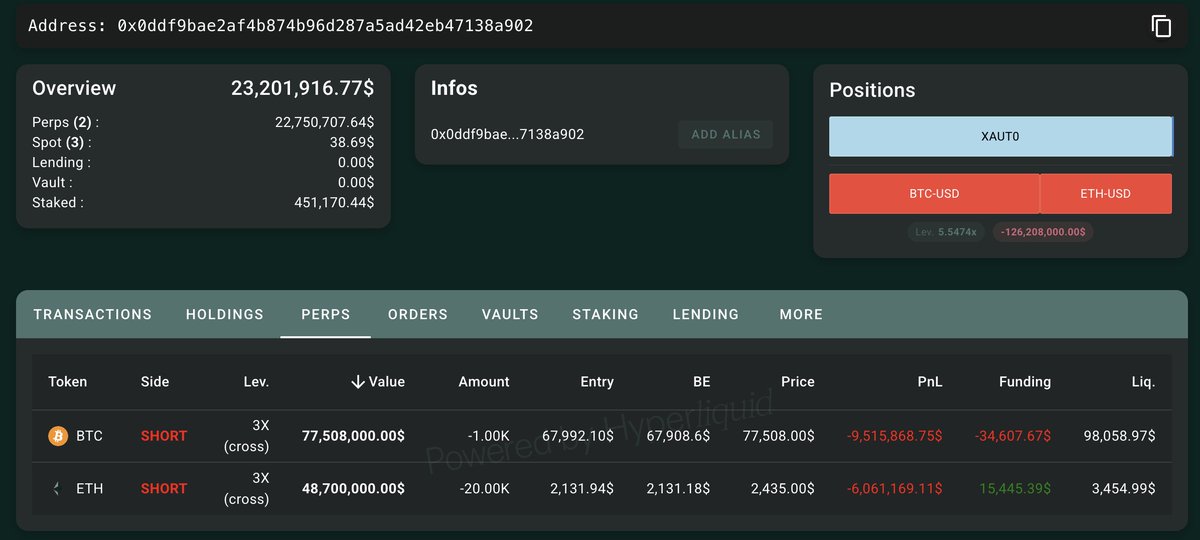Image resolution: width=1200 pixels, height=540 pixels.
Task: Expand the More menu
Action: (x=801, y=314)
